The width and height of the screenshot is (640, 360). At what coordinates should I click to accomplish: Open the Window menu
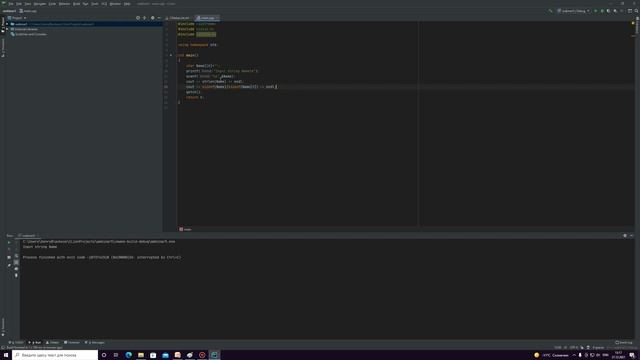(115, 4)
